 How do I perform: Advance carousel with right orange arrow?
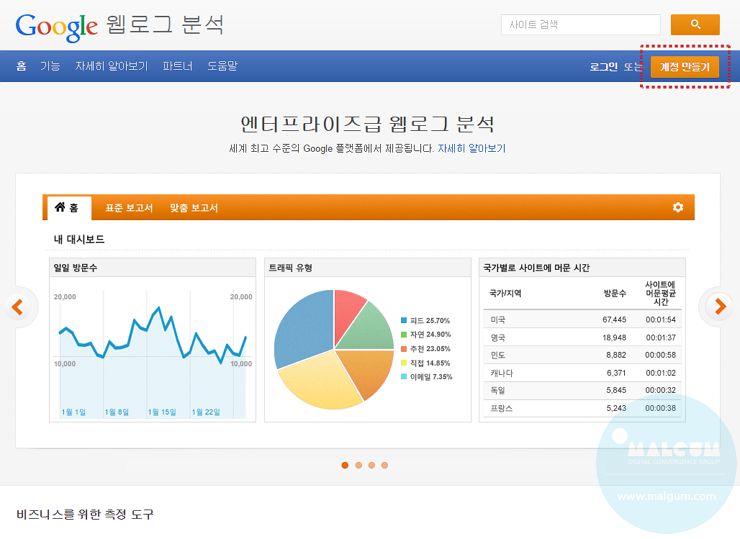coord(720,307)
